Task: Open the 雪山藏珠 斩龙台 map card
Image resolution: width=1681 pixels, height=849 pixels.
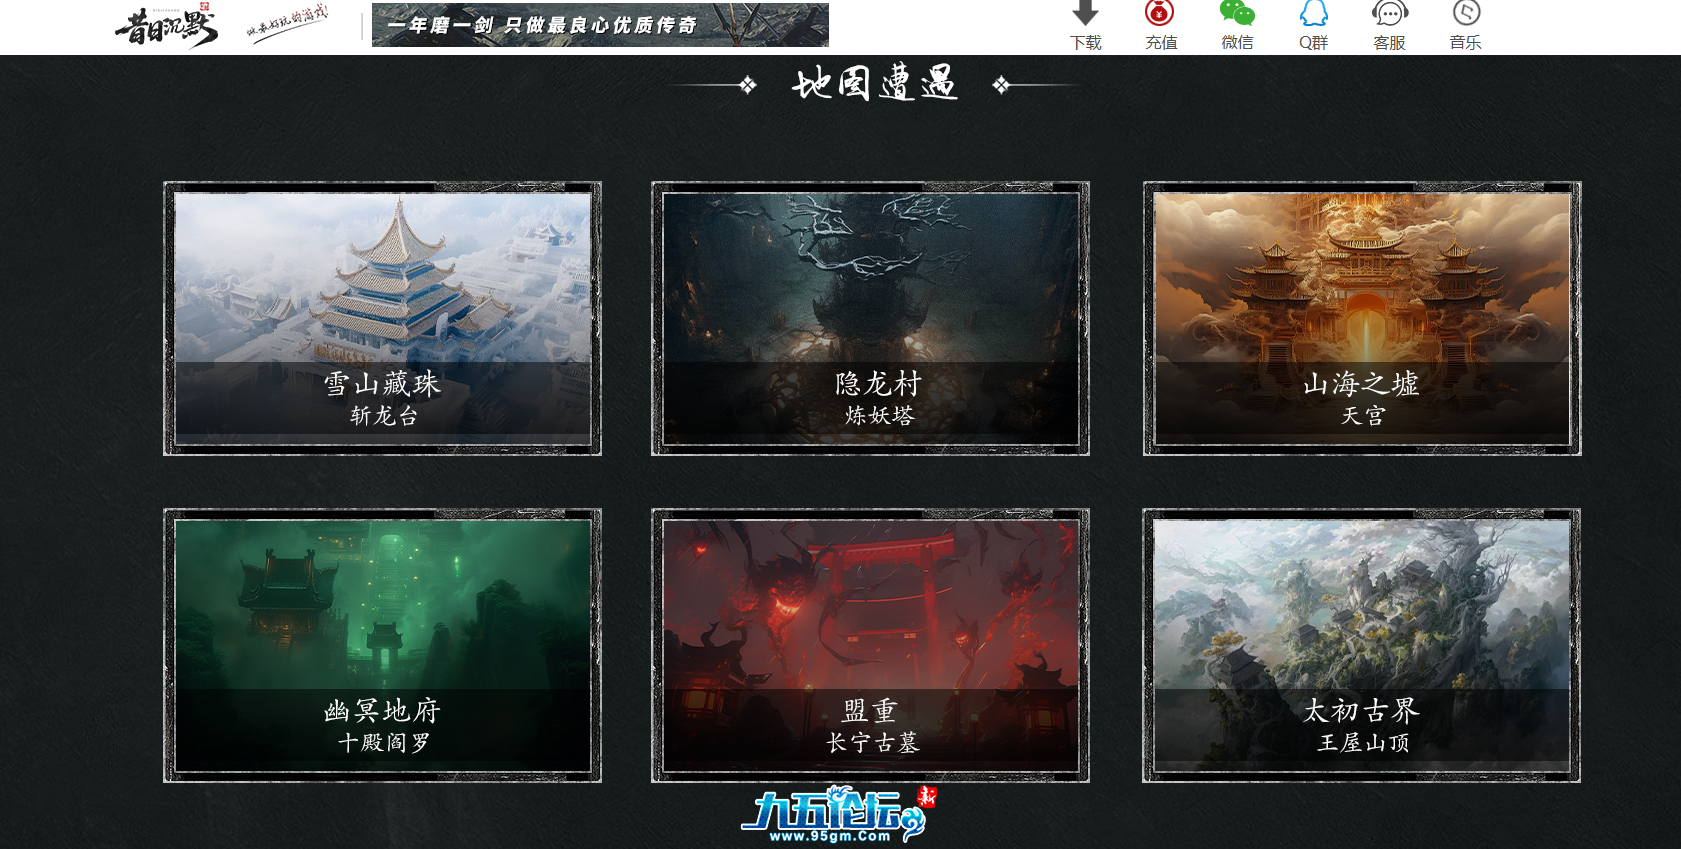Action: click(382, 318)
